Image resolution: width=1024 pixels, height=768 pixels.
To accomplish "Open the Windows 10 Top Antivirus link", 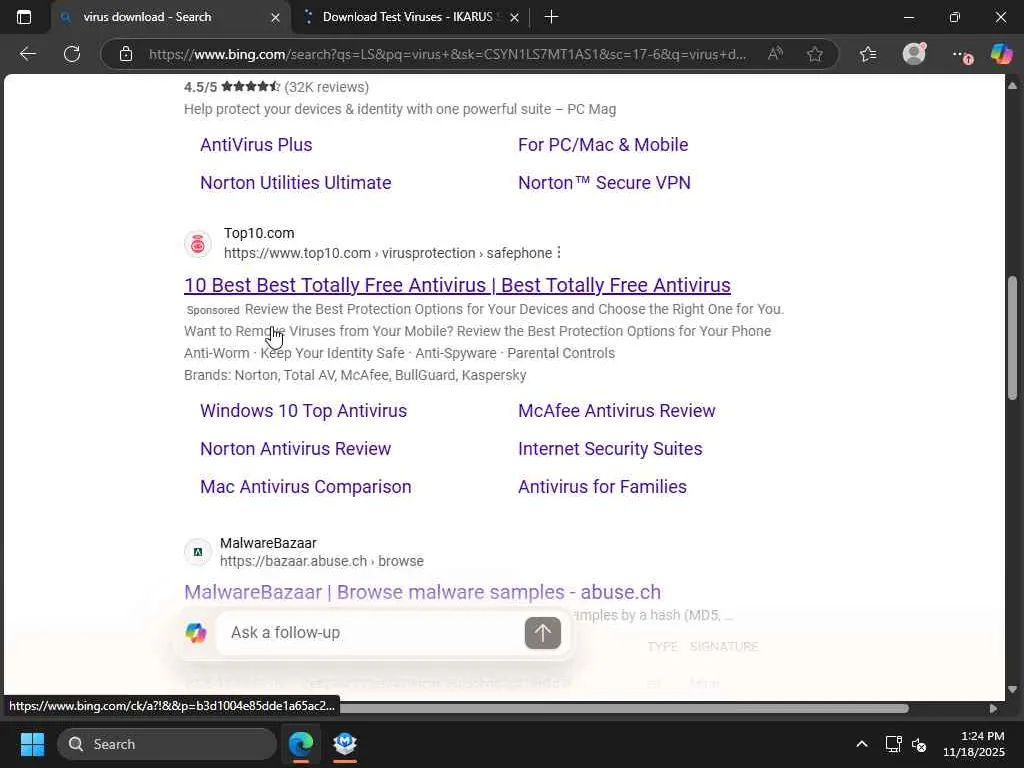I will click(303, 411).
